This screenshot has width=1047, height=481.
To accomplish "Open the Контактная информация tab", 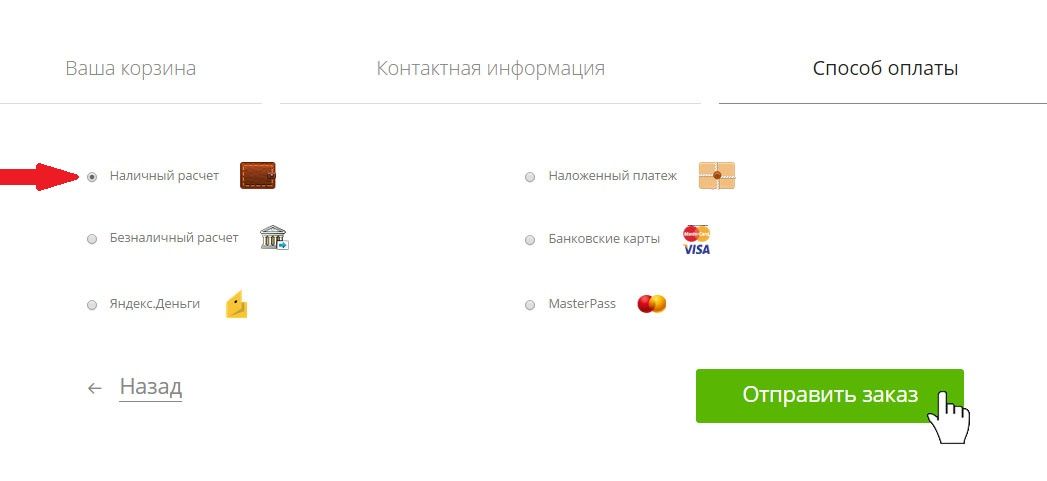I will 491,68.
